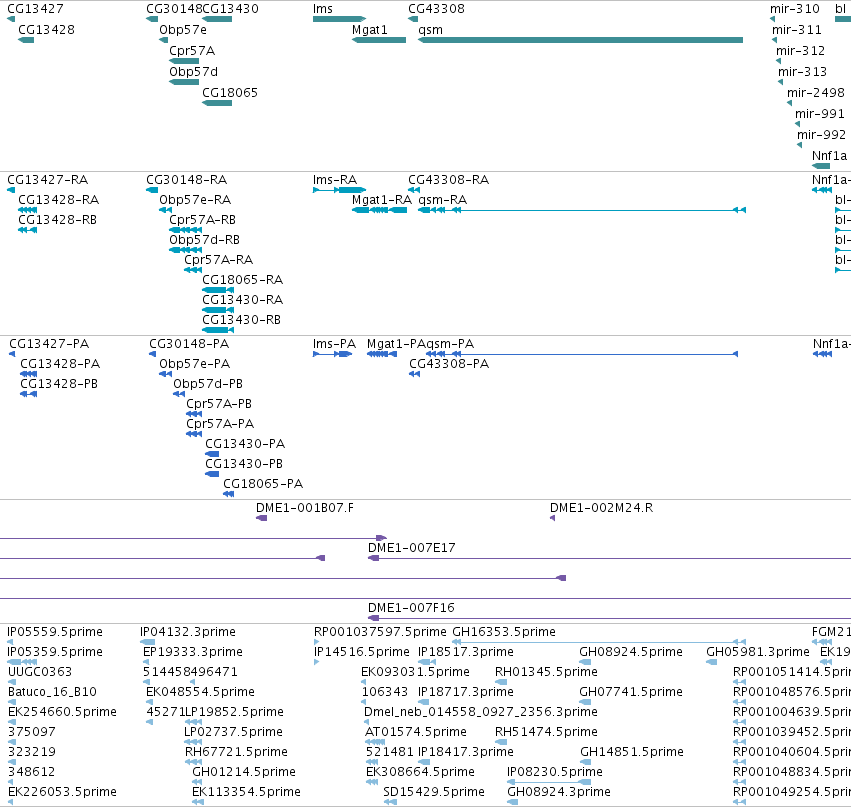Select the EK254660.5prime EST label
Image resolution: width=851 pixels, height=807 pixels.
pyautogui.click(x=62, y=712)
